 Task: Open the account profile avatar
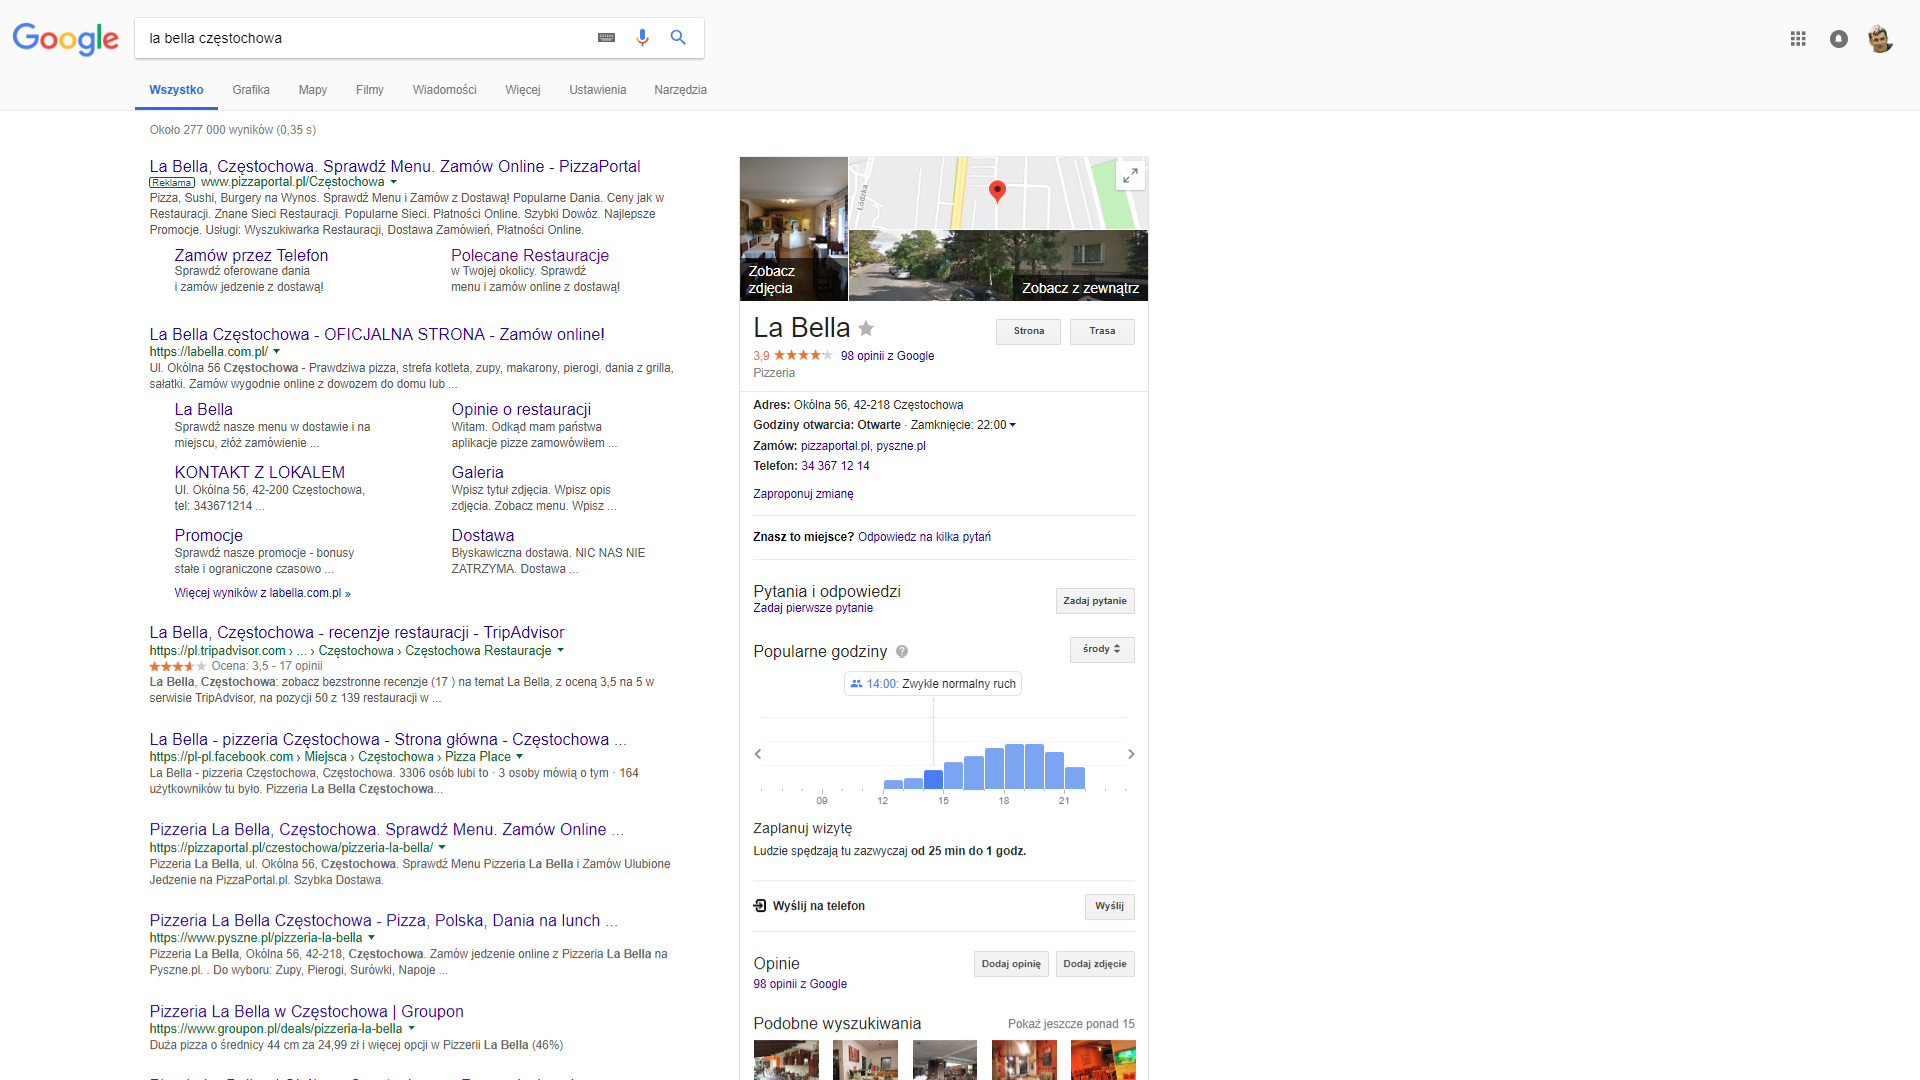1880,39
